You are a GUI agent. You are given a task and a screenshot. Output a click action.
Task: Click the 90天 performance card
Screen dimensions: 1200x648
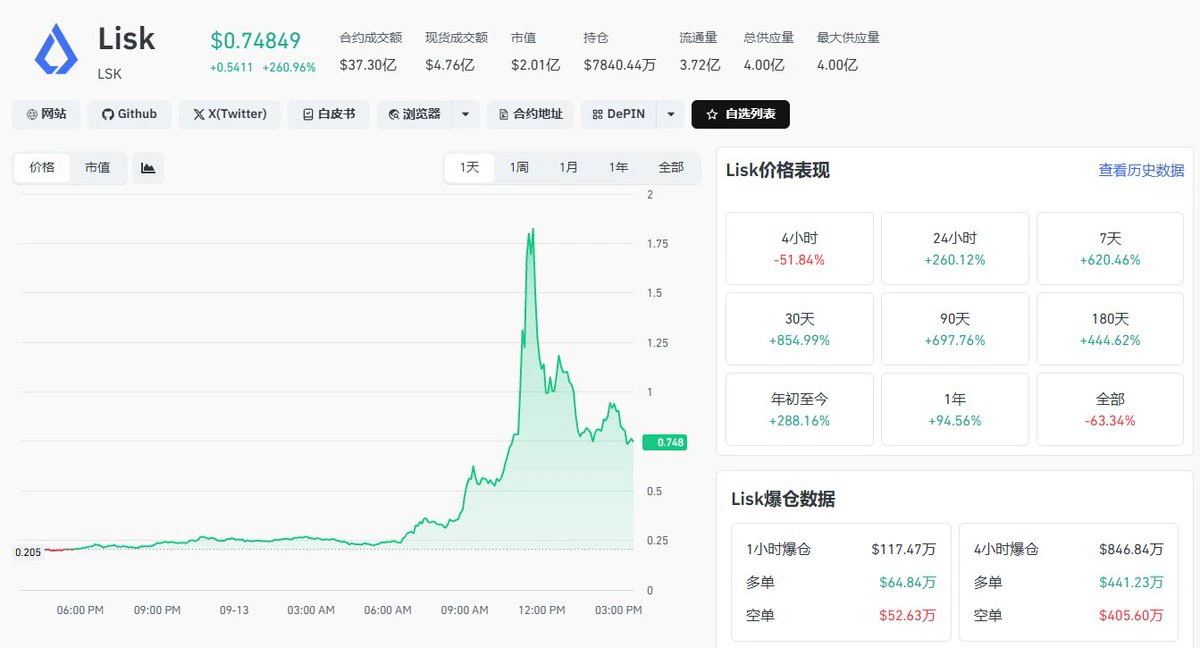click(x=954, y=329)
